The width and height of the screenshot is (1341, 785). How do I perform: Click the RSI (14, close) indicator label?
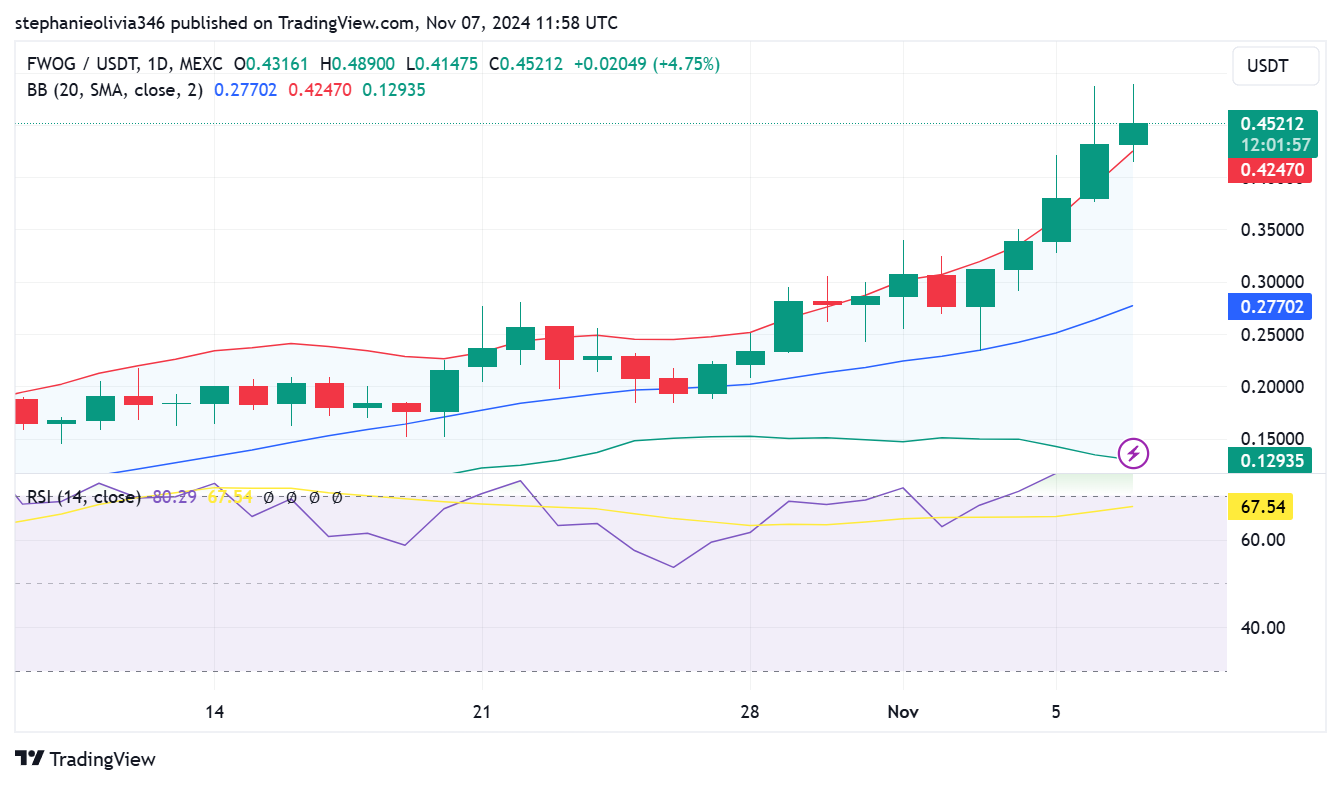click(83, 497)
